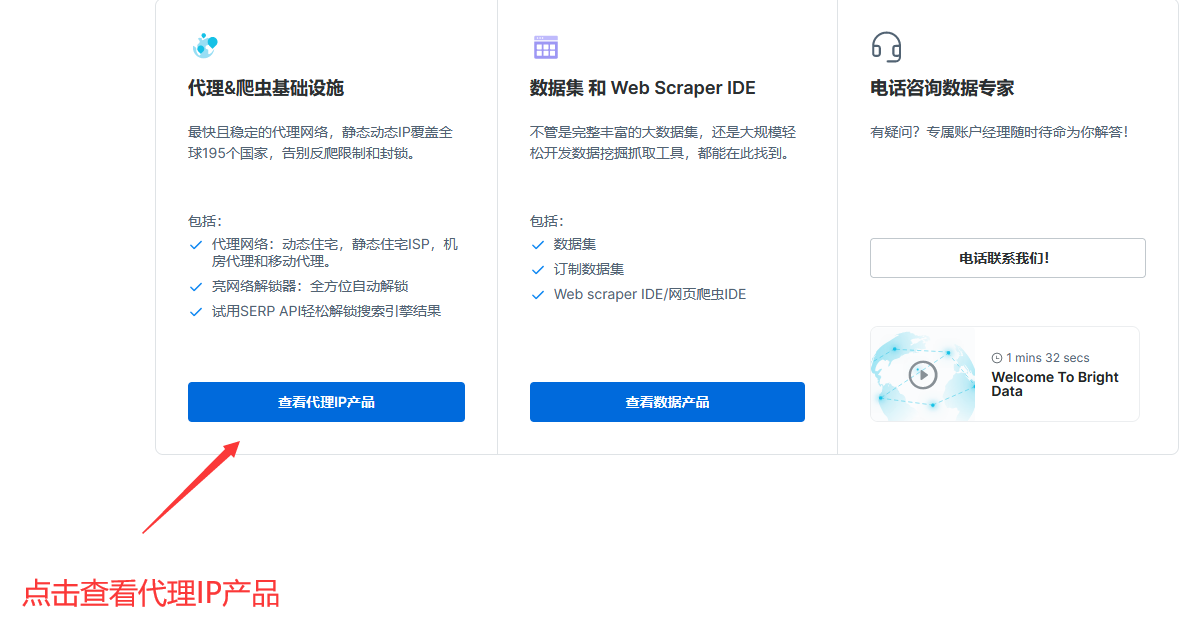Click the checkmark next to 亮网络解锁器
This screenshot has height=643, width=1179.
click(x=196, y=289)
